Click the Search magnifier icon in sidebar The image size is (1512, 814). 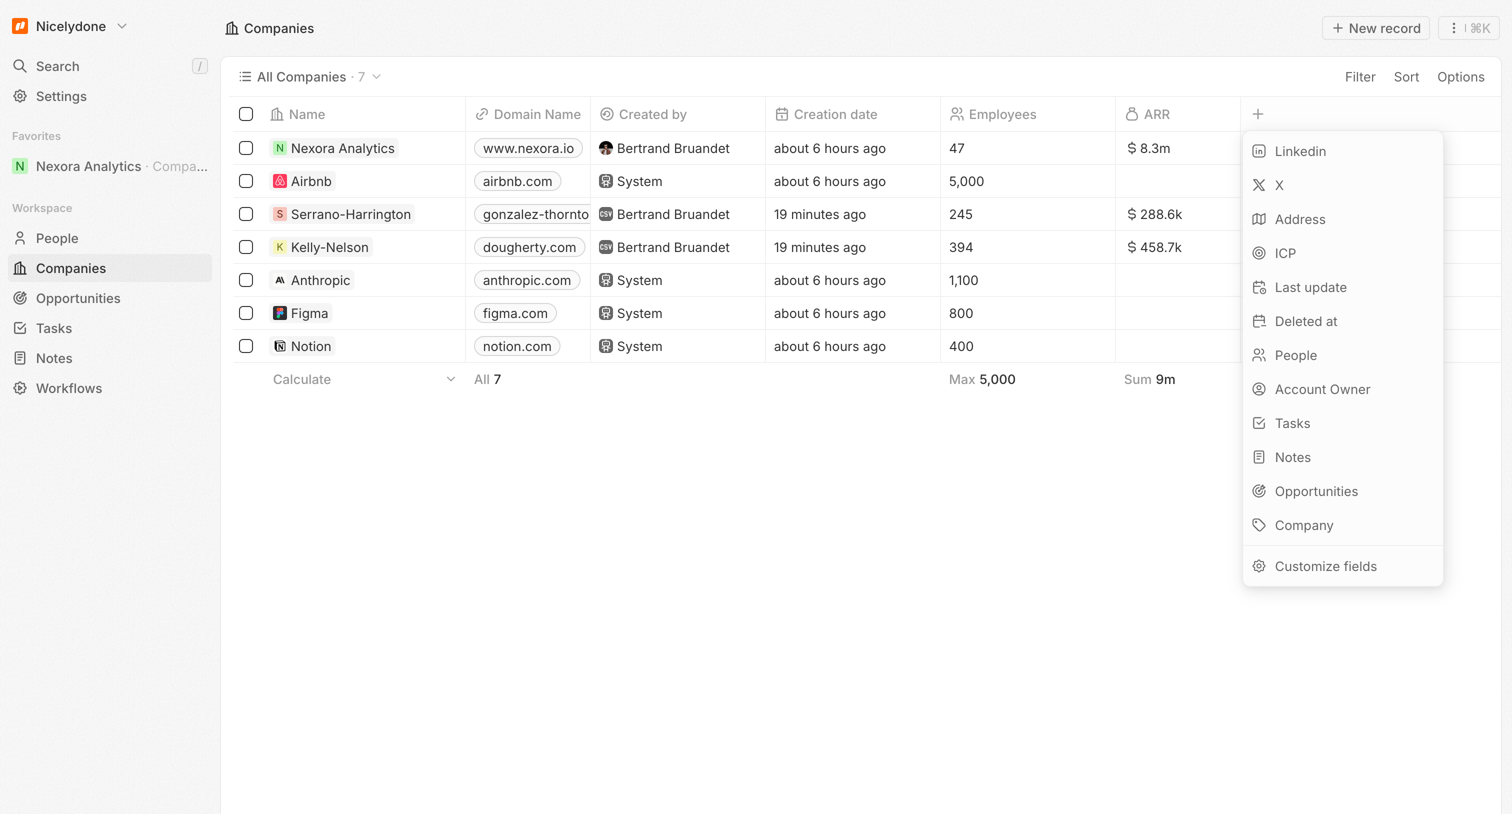[20, 66]
